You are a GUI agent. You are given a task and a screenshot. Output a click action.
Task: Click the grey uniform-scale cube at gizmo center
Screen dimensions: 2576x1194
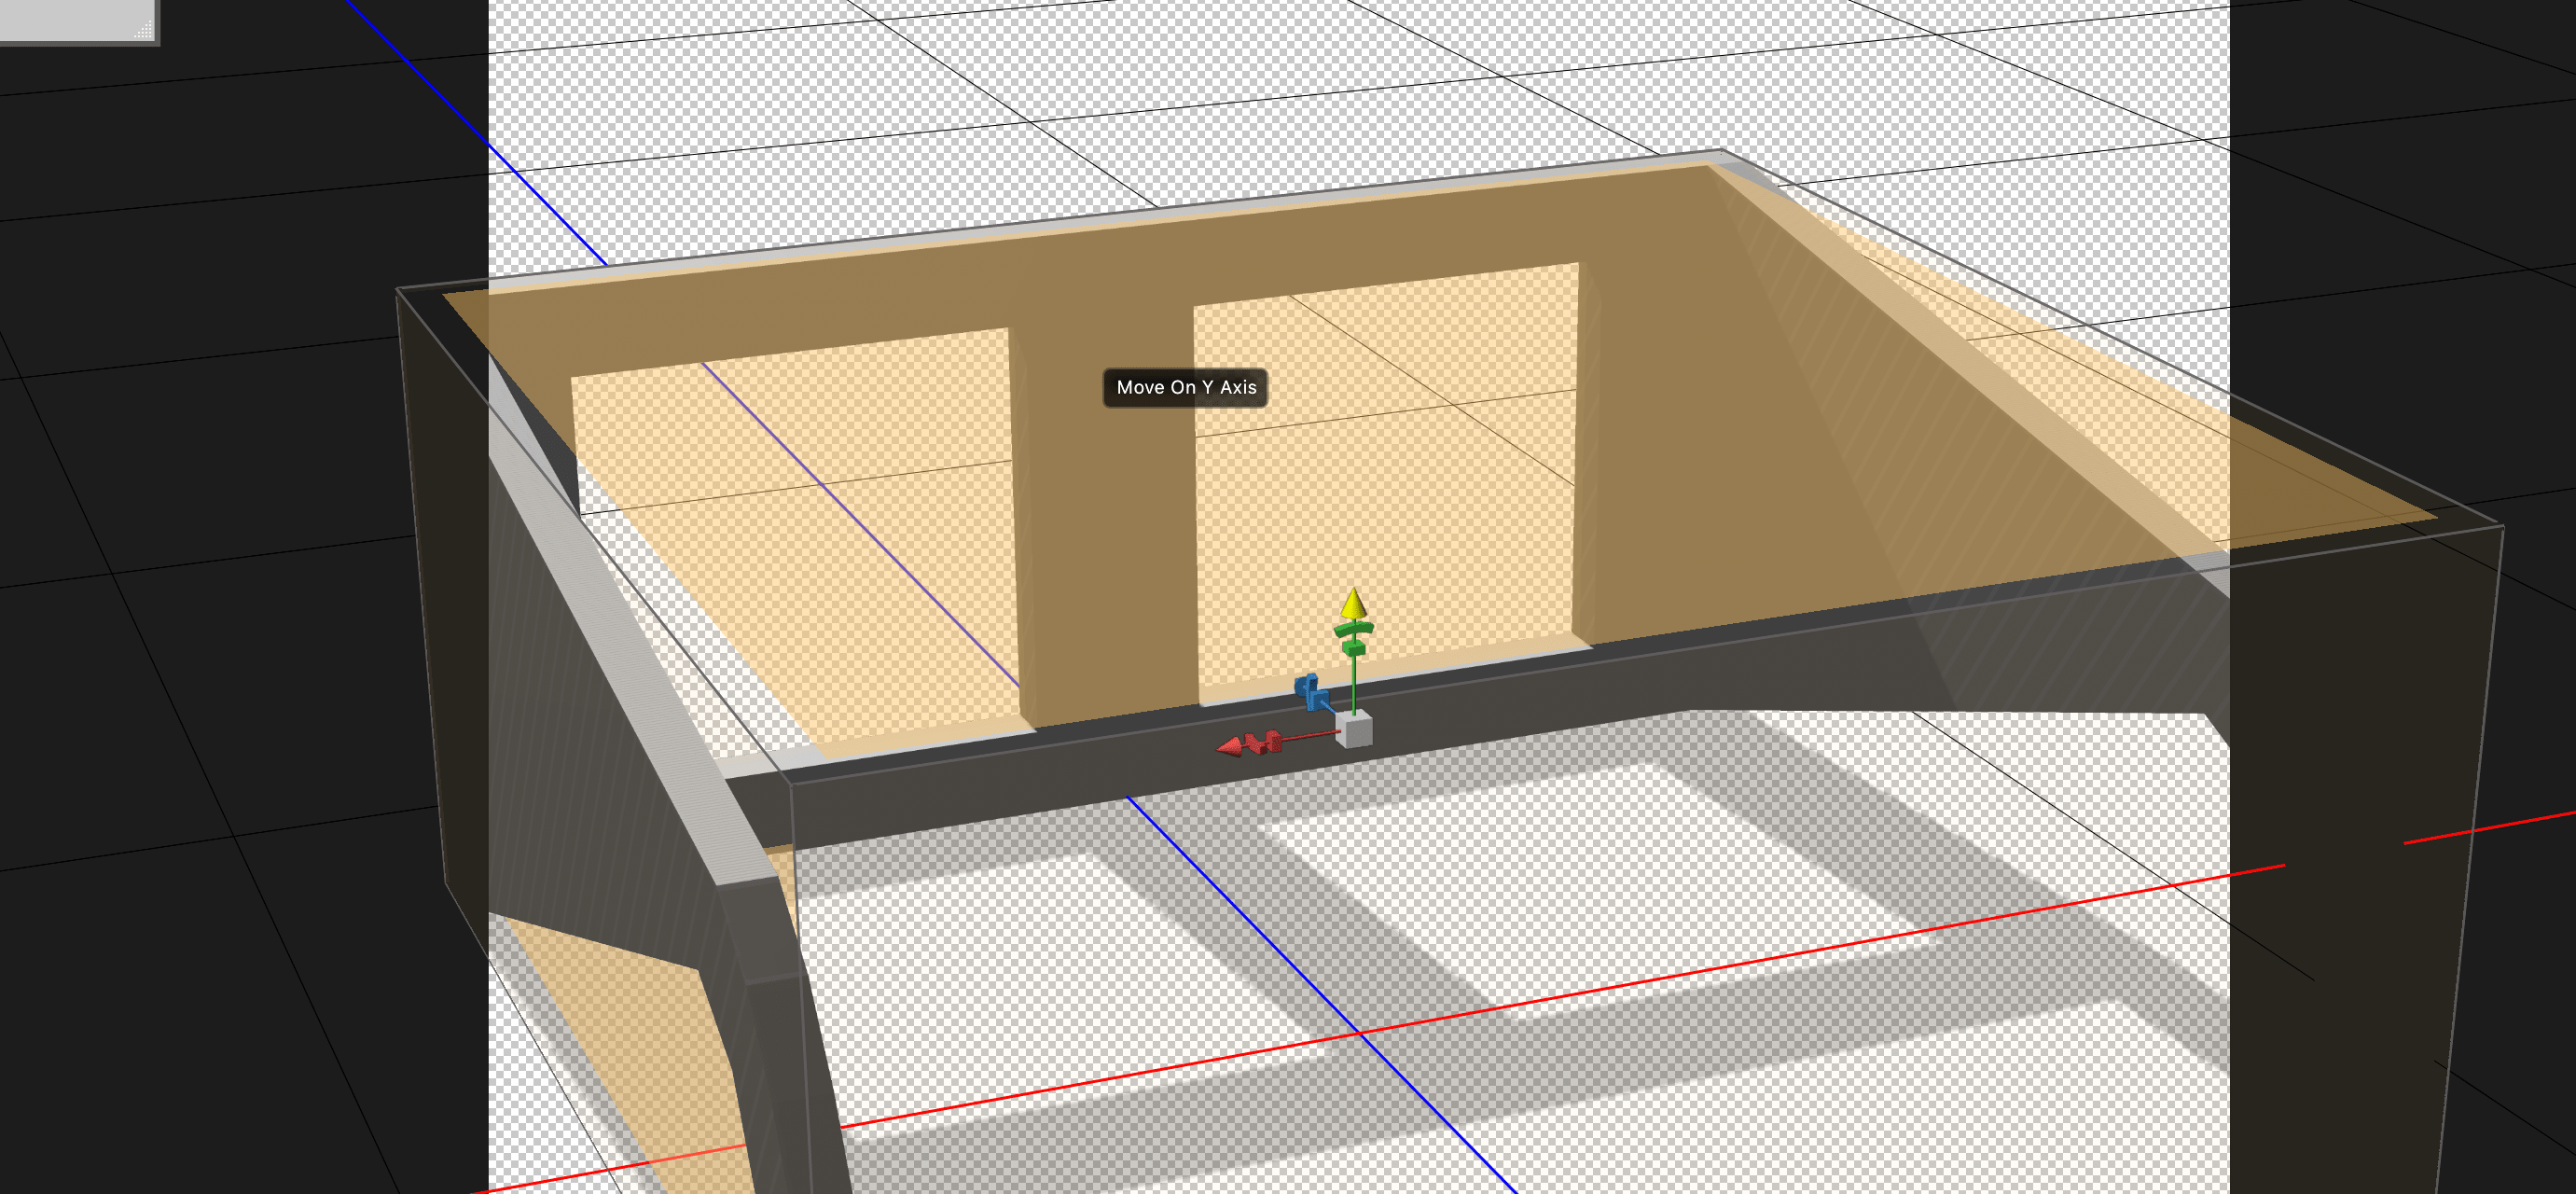click(x=1355, y=729)
